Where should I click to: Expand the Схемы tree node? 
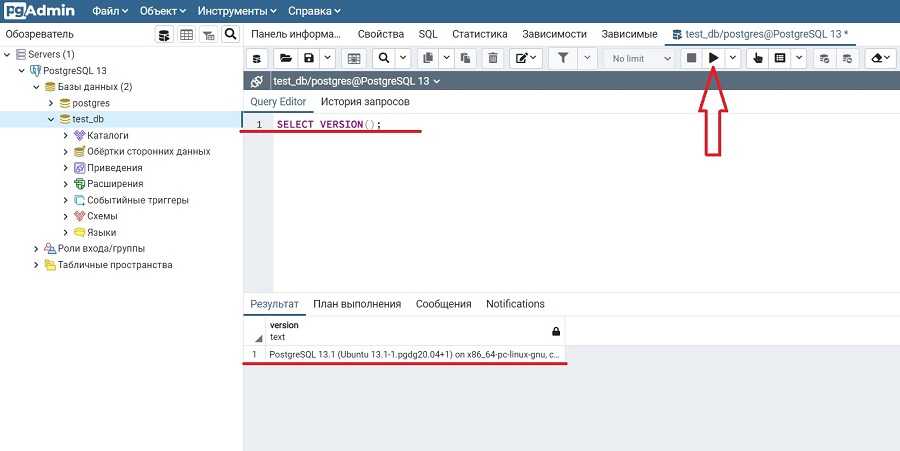pos(66,216)
